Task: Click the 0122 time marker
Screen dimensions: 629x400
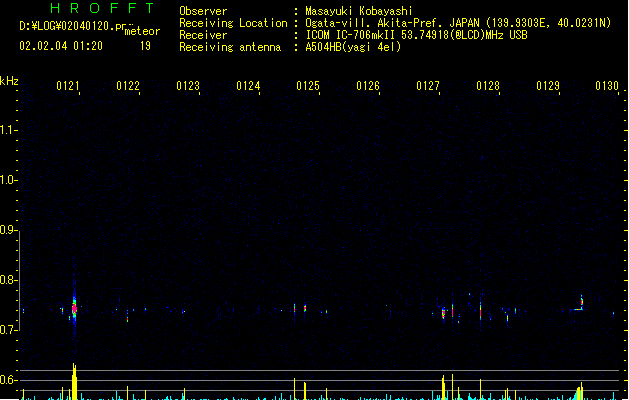Action: click(128, 86)
